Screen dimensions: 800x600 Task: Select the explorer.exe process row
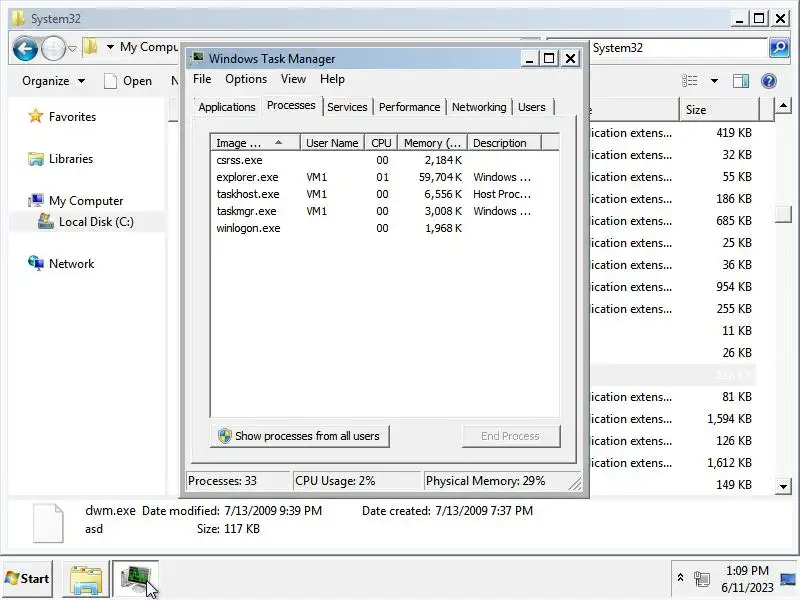[384, 177]
